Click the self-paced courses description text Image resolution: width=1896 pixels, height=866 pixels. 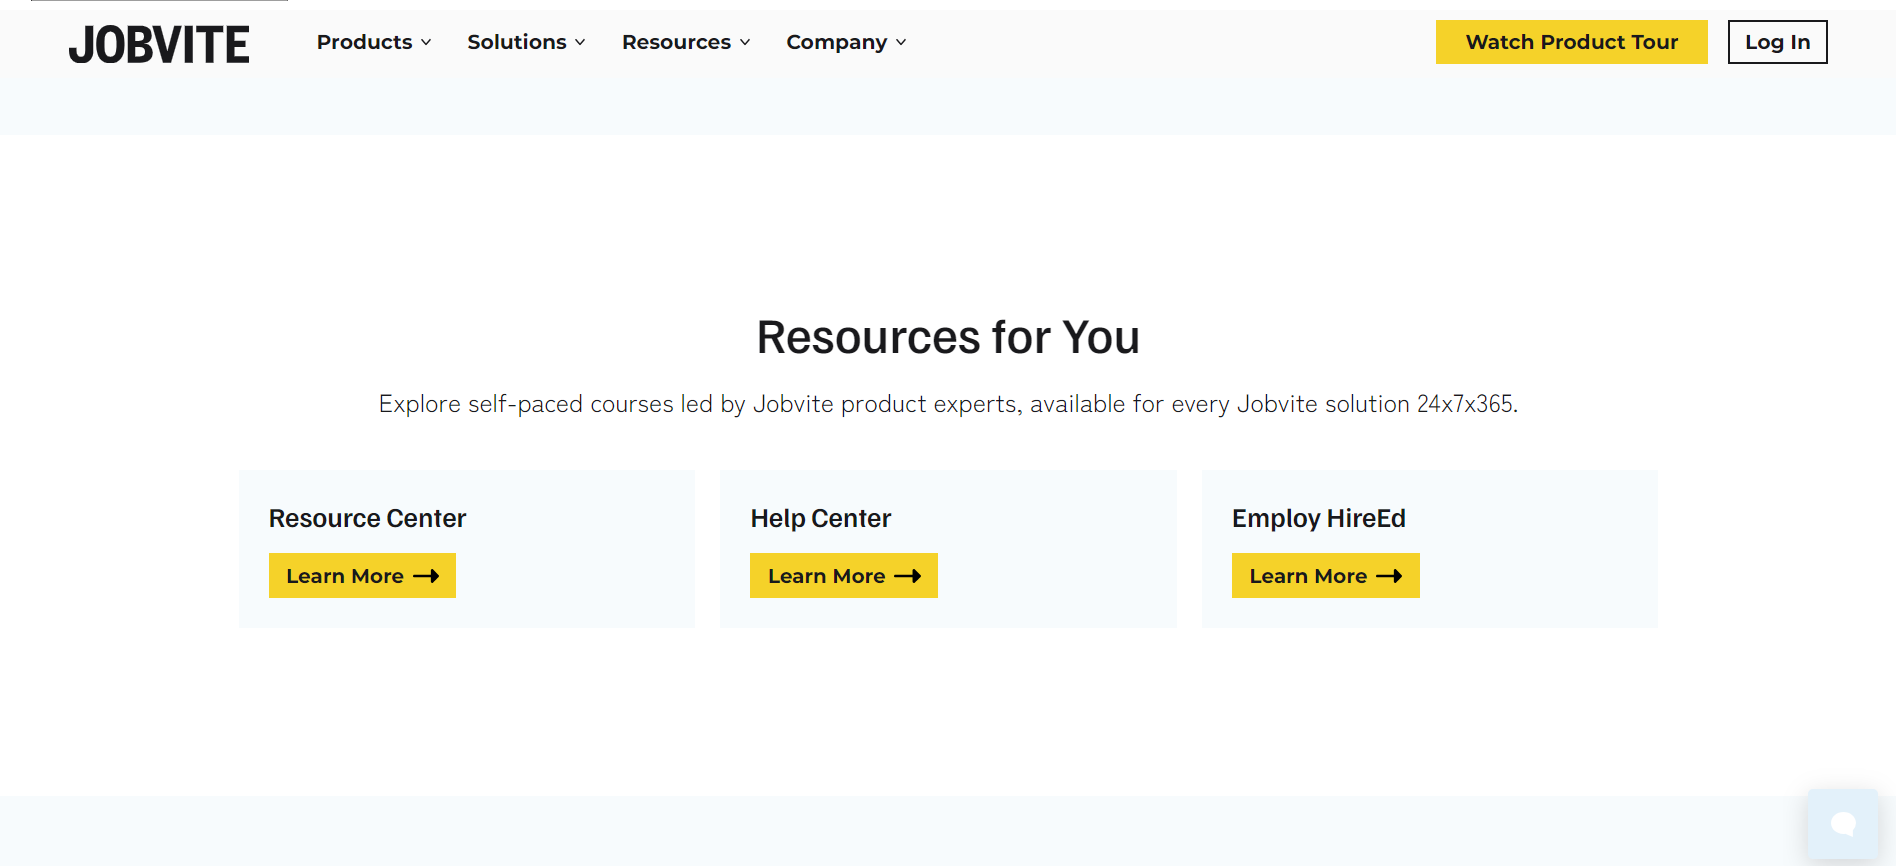pos(948,404)
